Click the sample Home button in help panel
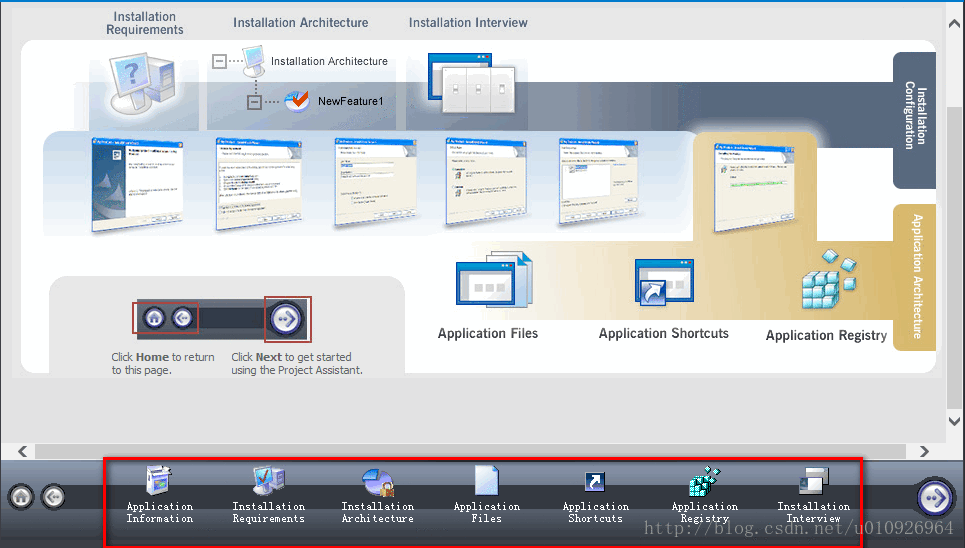Image resolution: width=965 pixels, height=548 pixels. [154, 318]
